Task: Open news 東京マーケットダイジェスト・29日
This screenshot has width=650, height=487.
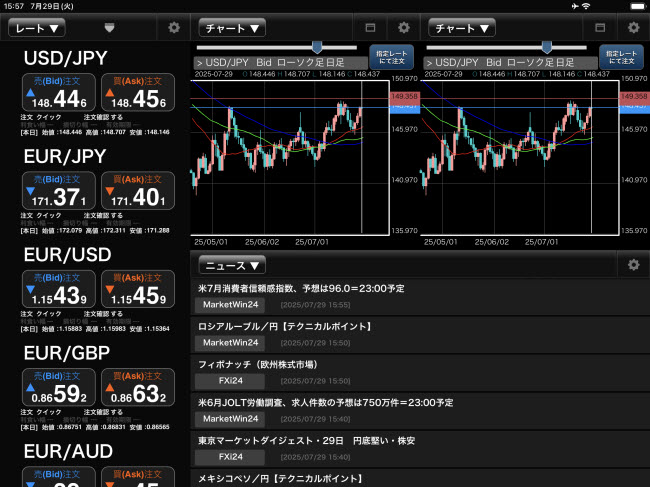Action: (x=306, y=441)
